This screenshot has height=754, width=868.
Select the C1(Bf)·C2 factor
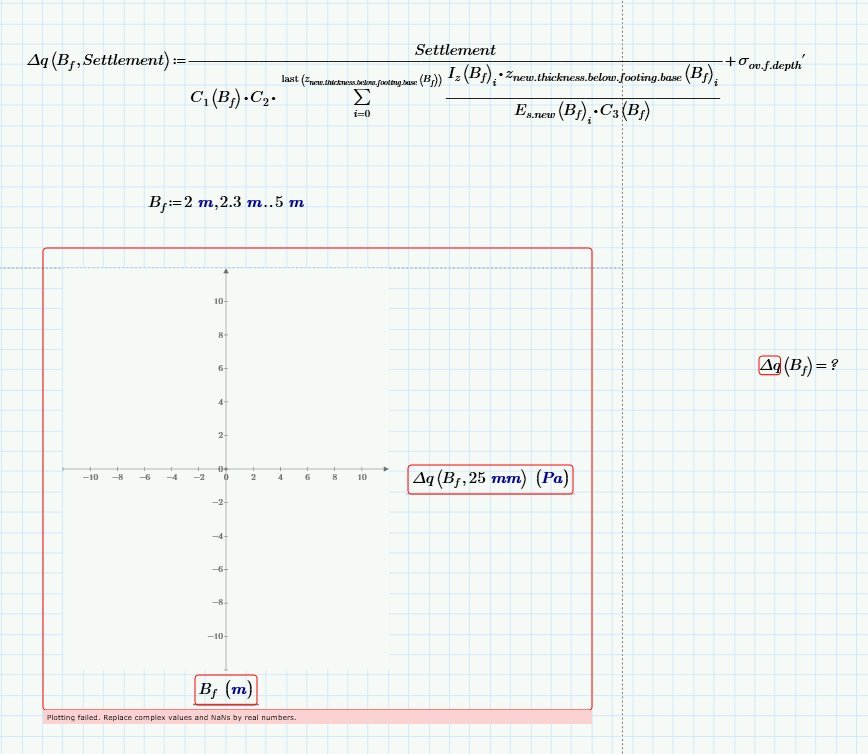[230, 97]
